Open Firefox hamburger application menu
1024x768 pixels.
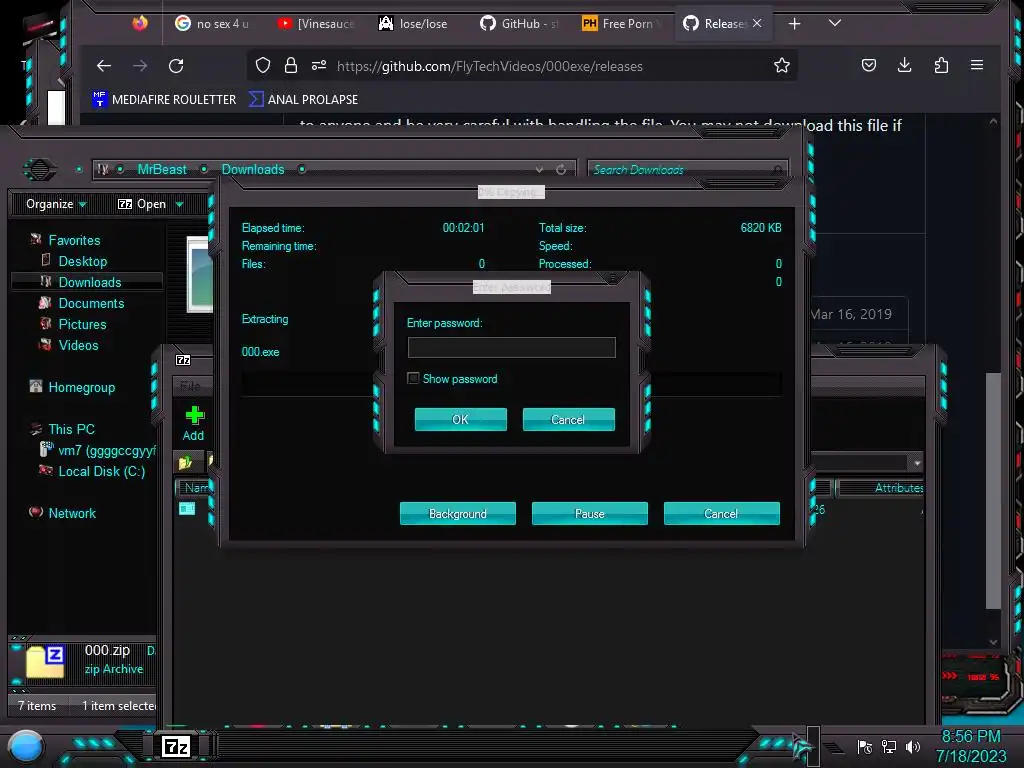point(977,65)
